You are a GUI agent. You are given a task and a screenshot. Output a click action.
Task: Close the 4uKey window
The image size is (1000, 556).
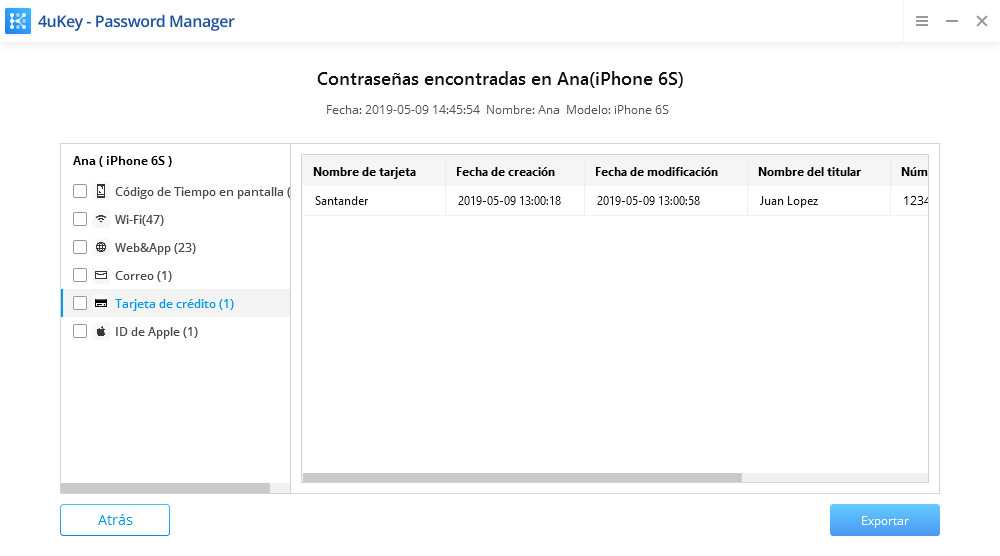click(982, 21)
